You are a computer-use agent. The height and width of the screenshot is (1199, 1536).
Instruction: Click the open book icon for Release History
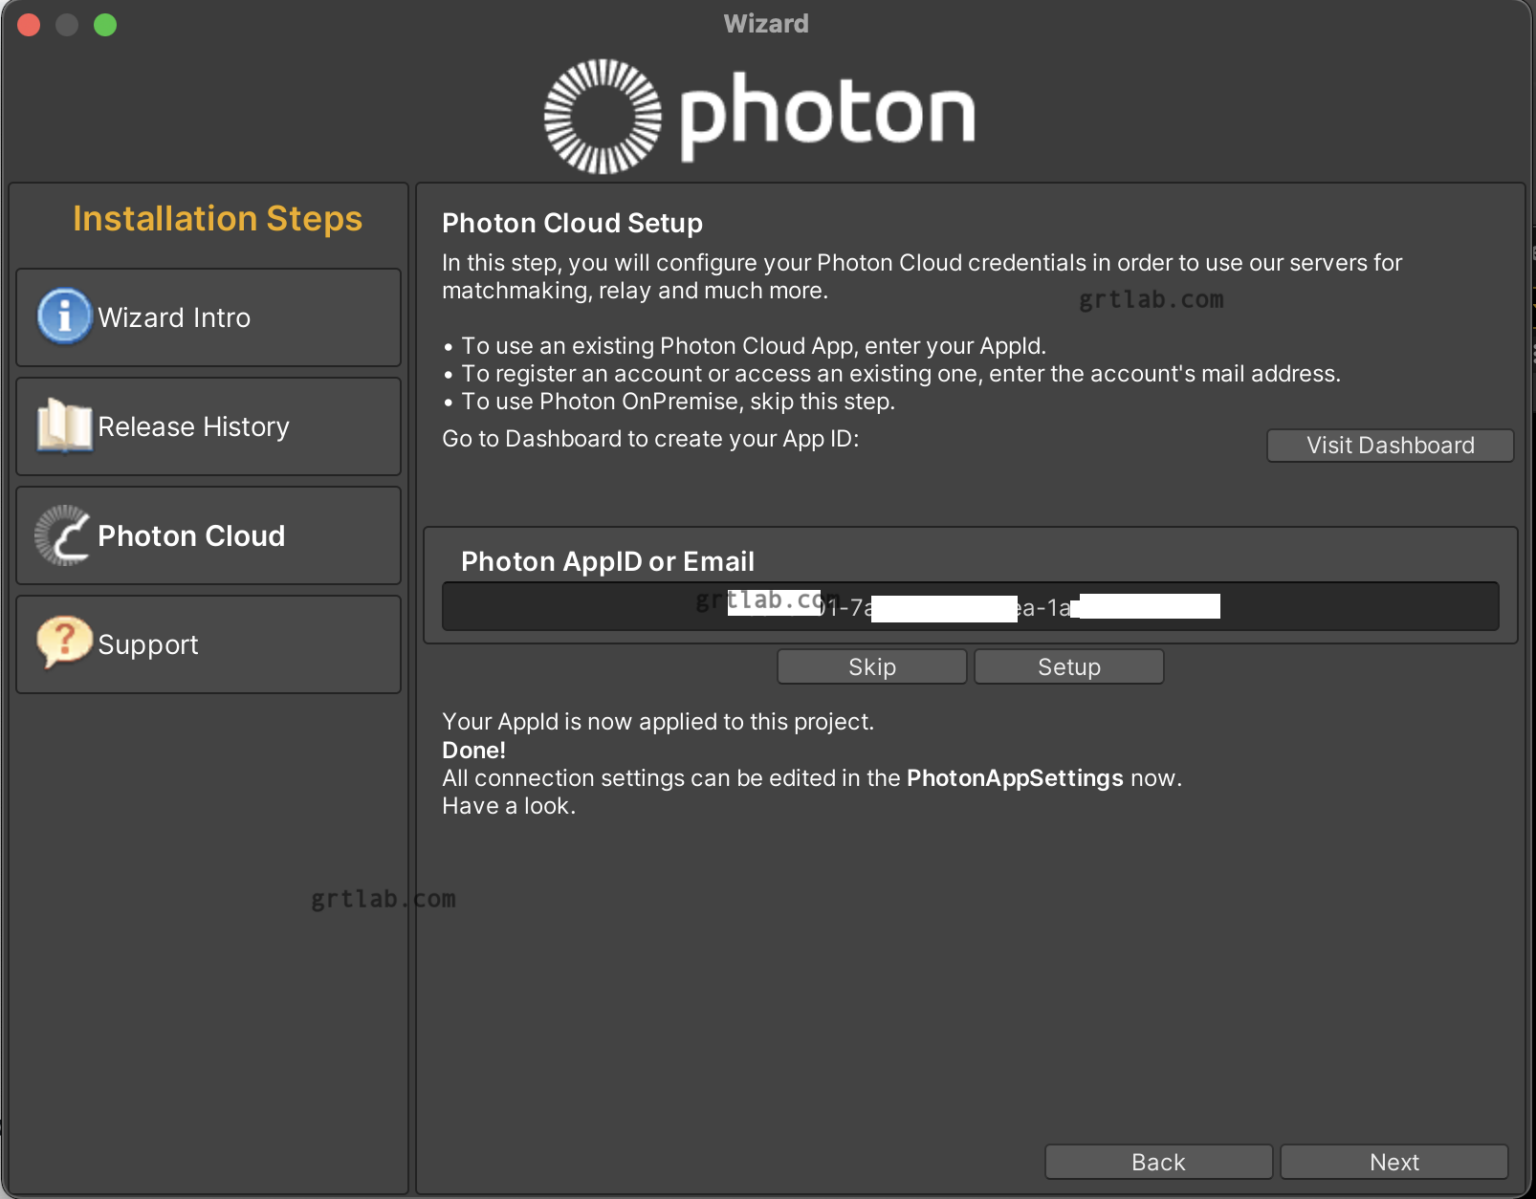pyautogui.click(x=63, y=426)
